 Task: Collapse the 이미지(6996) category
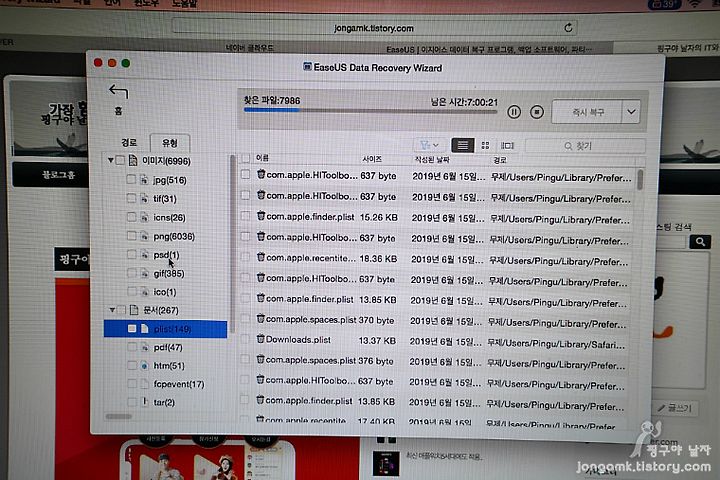point(111,160)
